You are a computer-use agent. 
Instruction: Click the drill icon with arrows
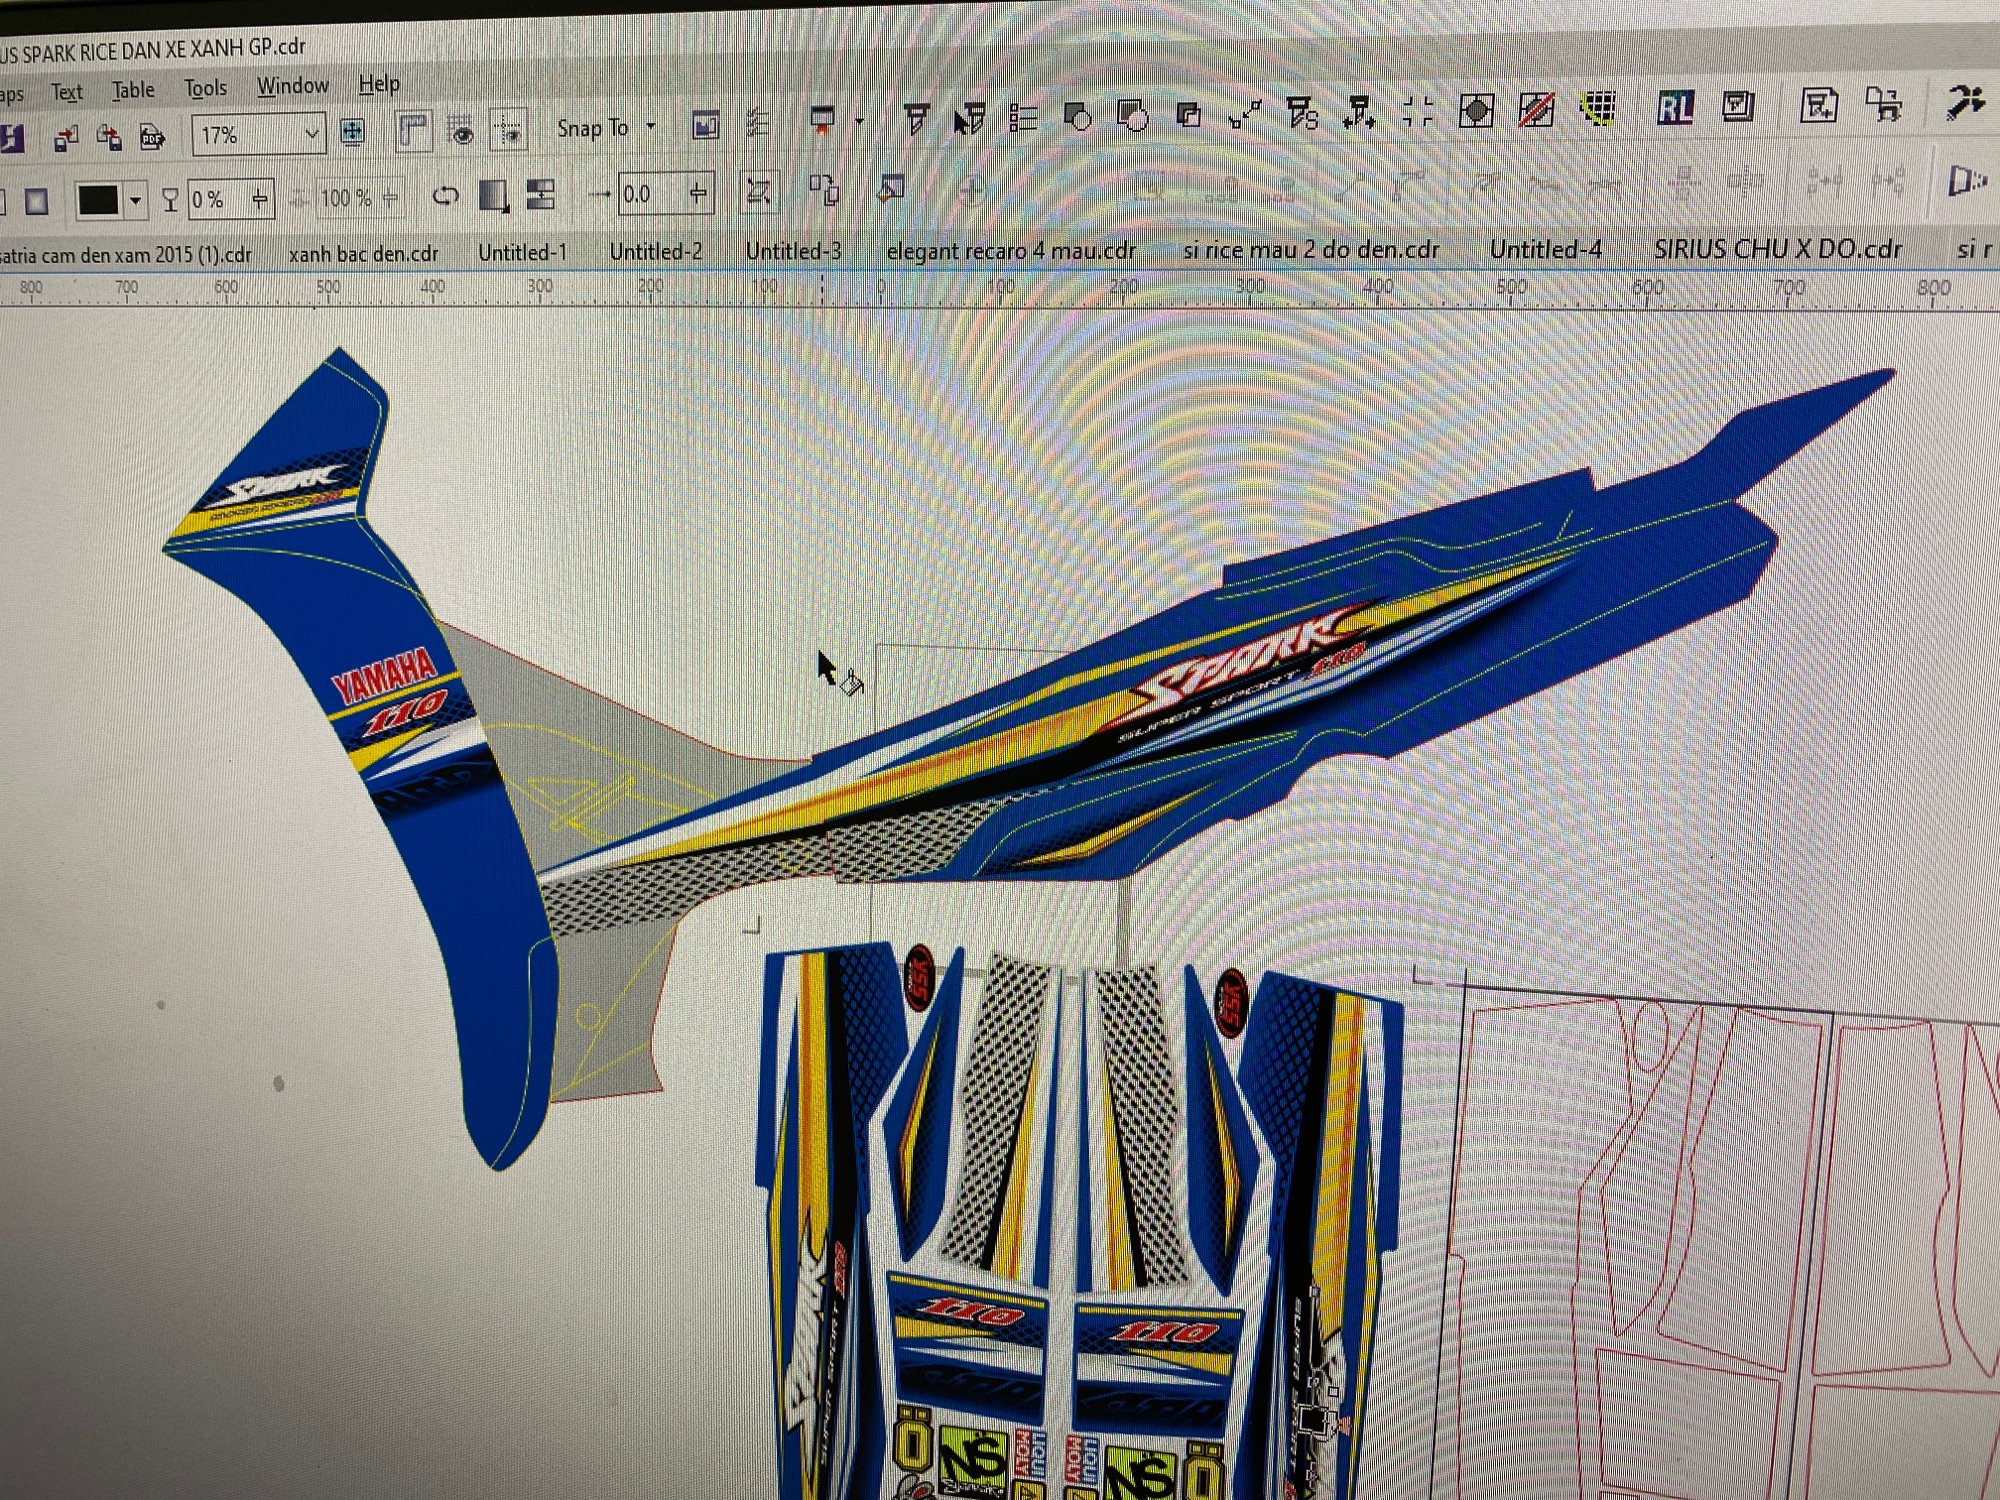[1359, 112]
